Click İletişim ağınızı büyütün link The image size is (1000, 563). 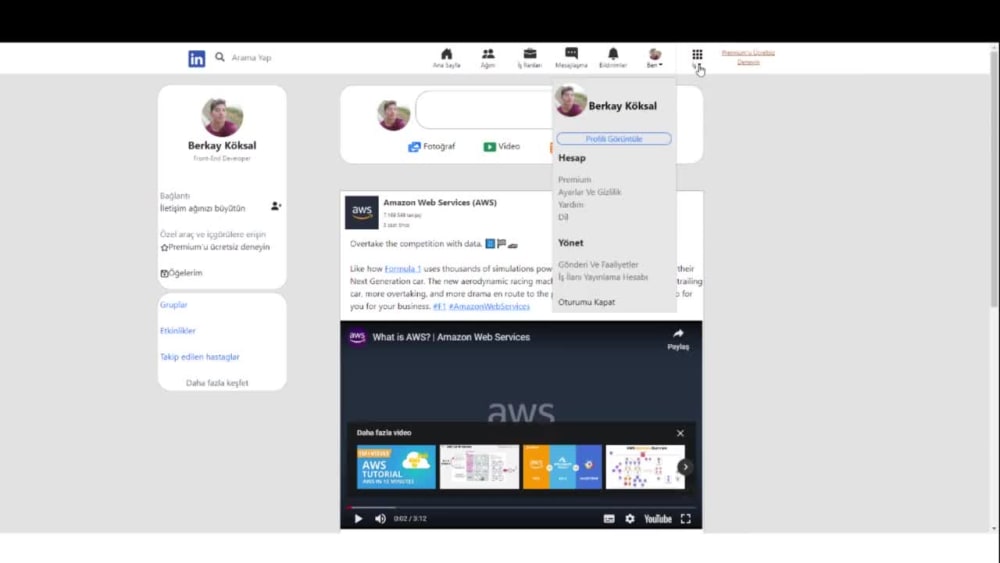pyautogui.click(x=203, y=208)
